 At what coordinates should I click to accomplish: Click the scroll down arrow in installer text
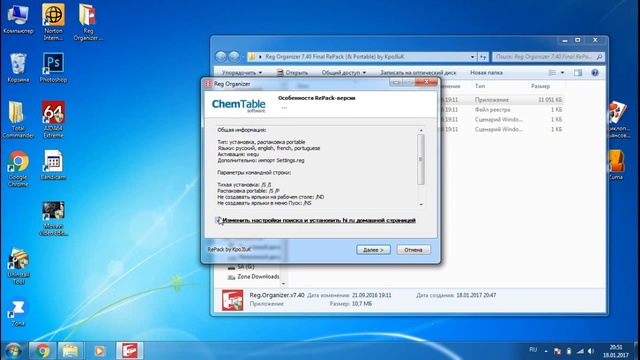coord(421,204)
